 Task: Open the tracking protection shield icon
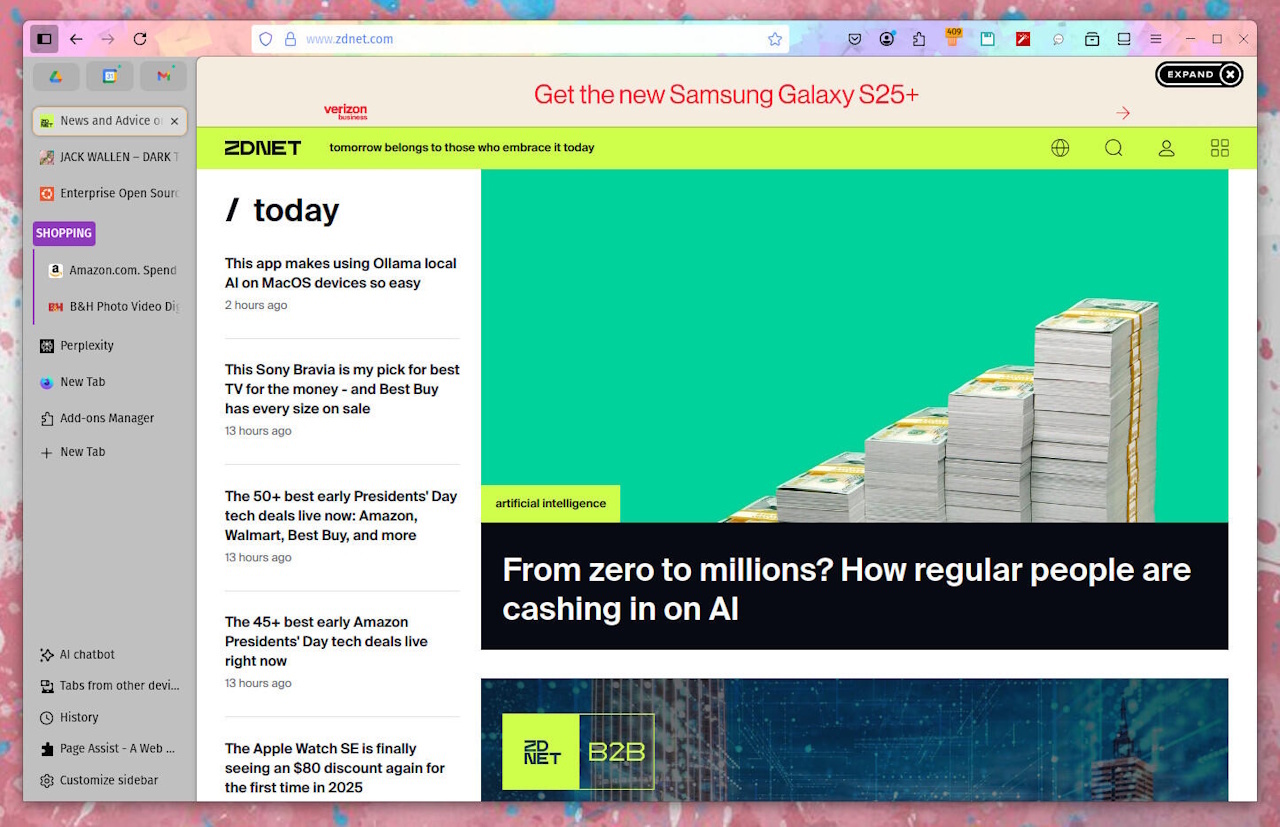click(x=266, y=39)
